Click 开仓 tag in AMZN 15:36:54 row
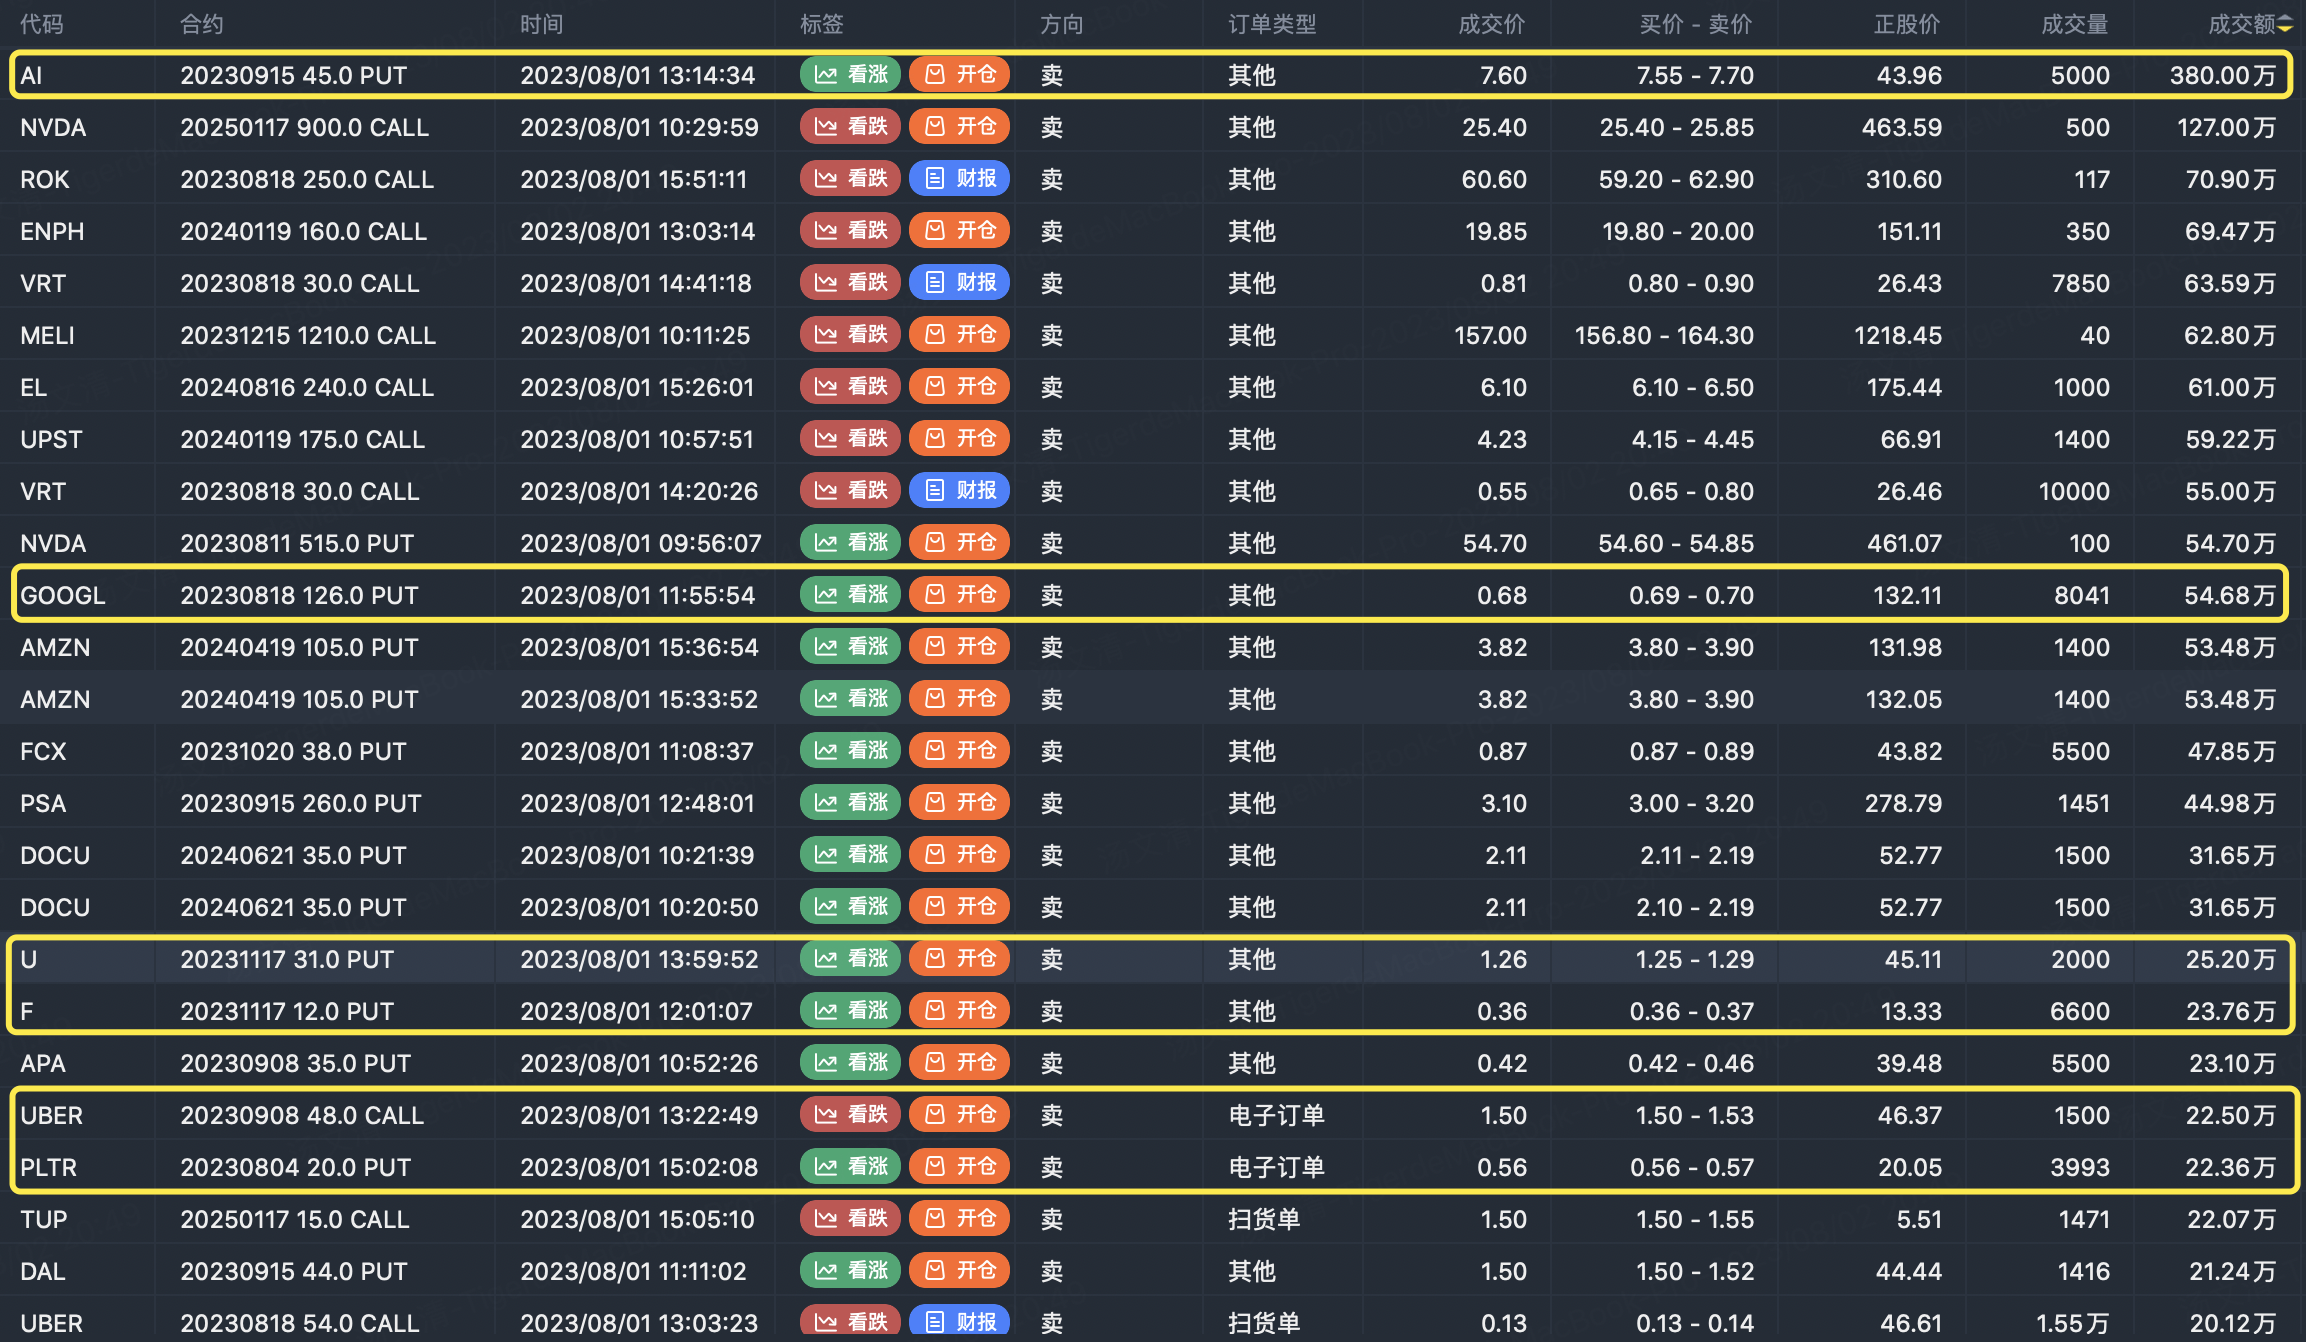2306x1342 pixels. click(x=959, y=647)
